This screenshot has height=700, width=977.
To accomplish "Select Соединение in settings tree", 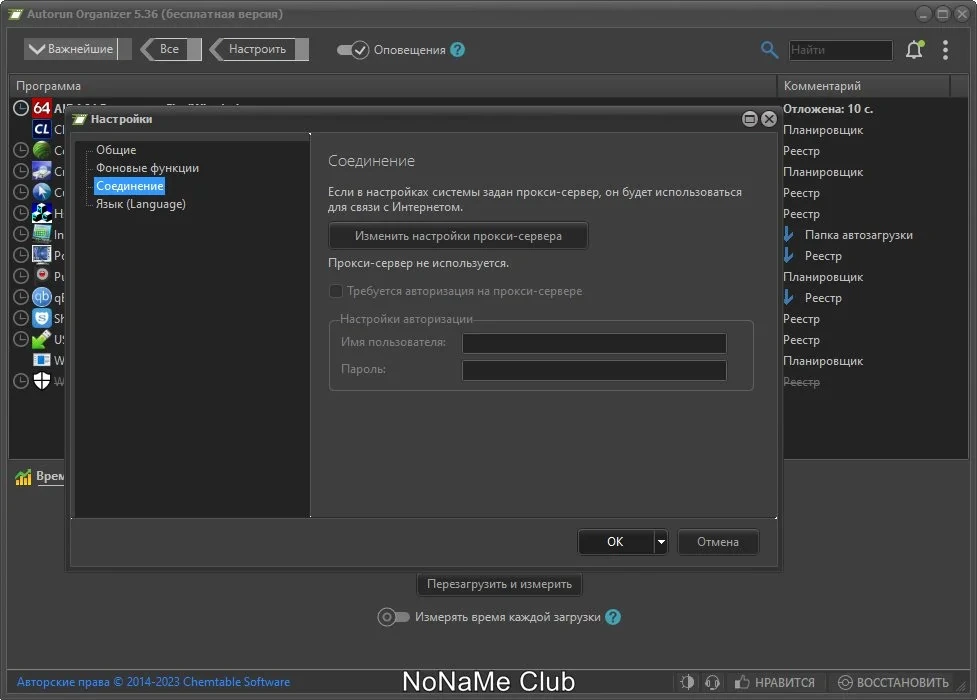I will [130, 186].
